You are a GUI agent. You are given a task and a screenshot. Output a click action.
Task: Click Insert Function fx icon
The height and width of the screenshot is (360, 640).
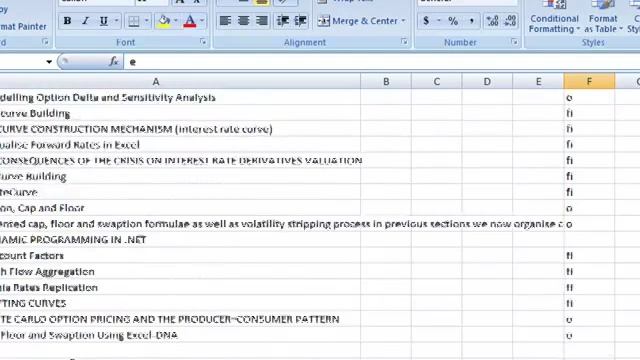click(114, 62)
